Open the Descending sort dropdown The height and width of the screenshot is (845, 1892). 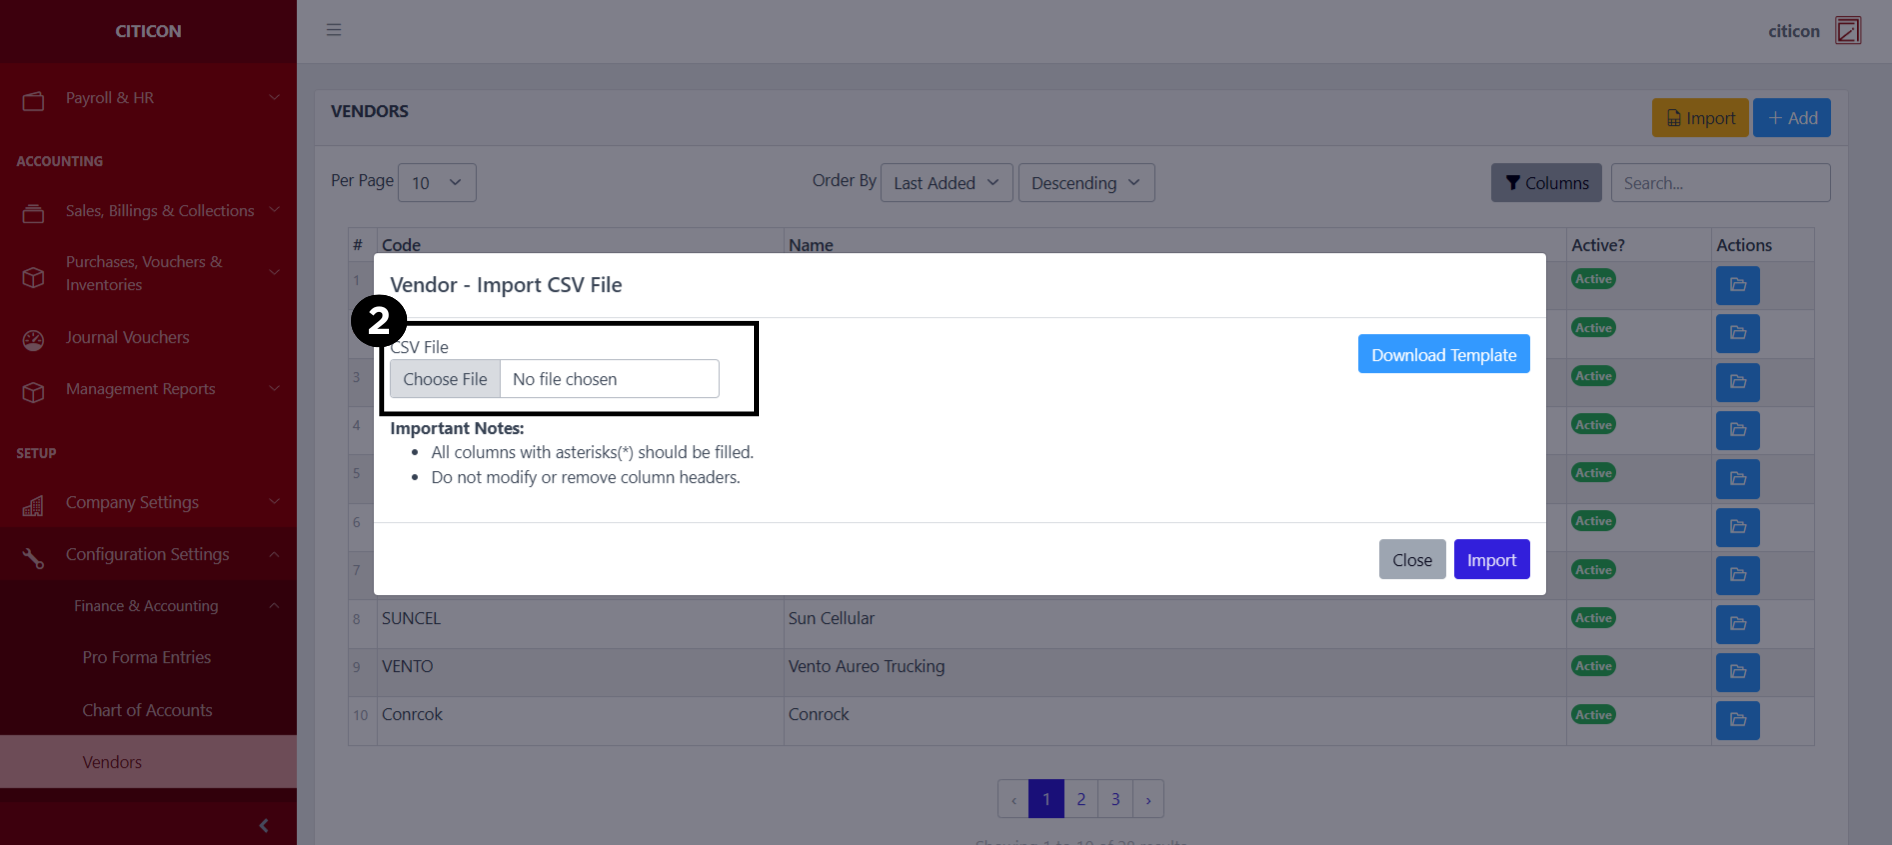tap(1085, 183)
